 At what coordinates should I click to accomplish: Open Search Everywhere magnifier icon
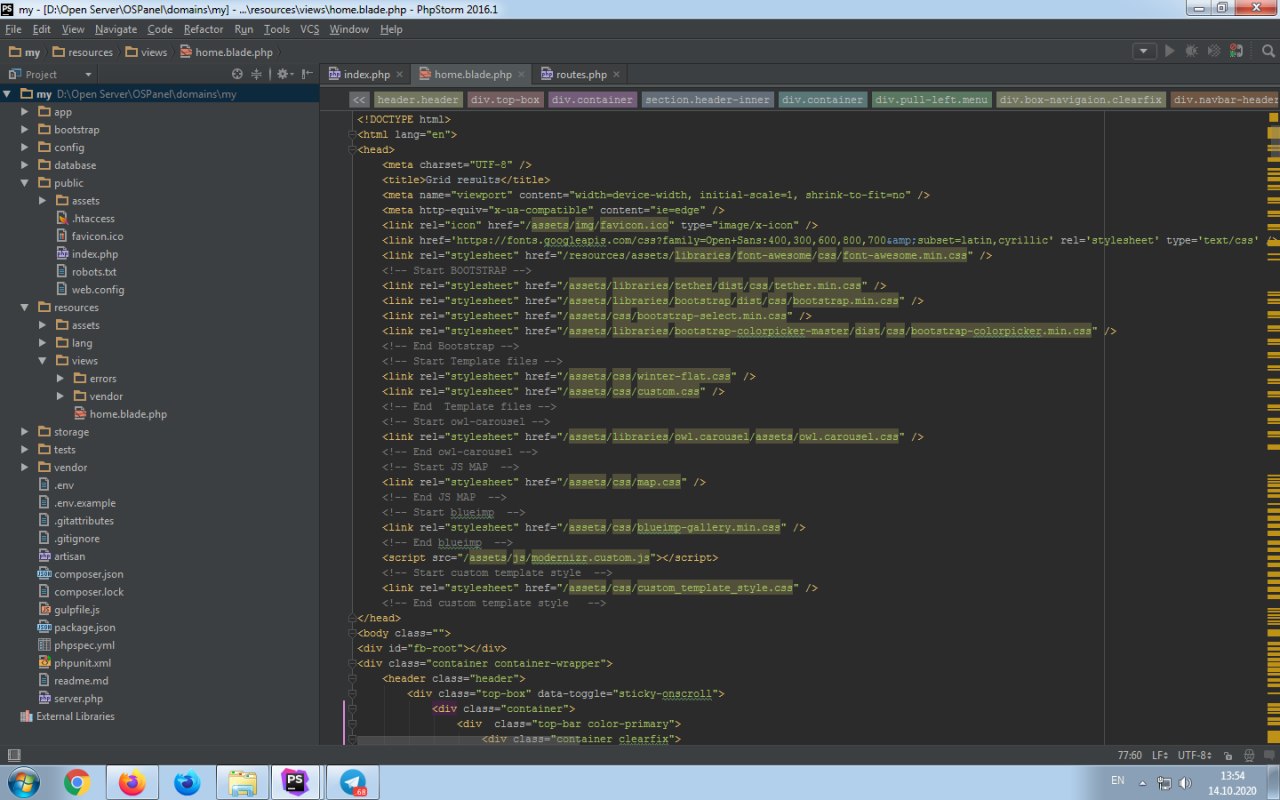tap(1267, 51)
